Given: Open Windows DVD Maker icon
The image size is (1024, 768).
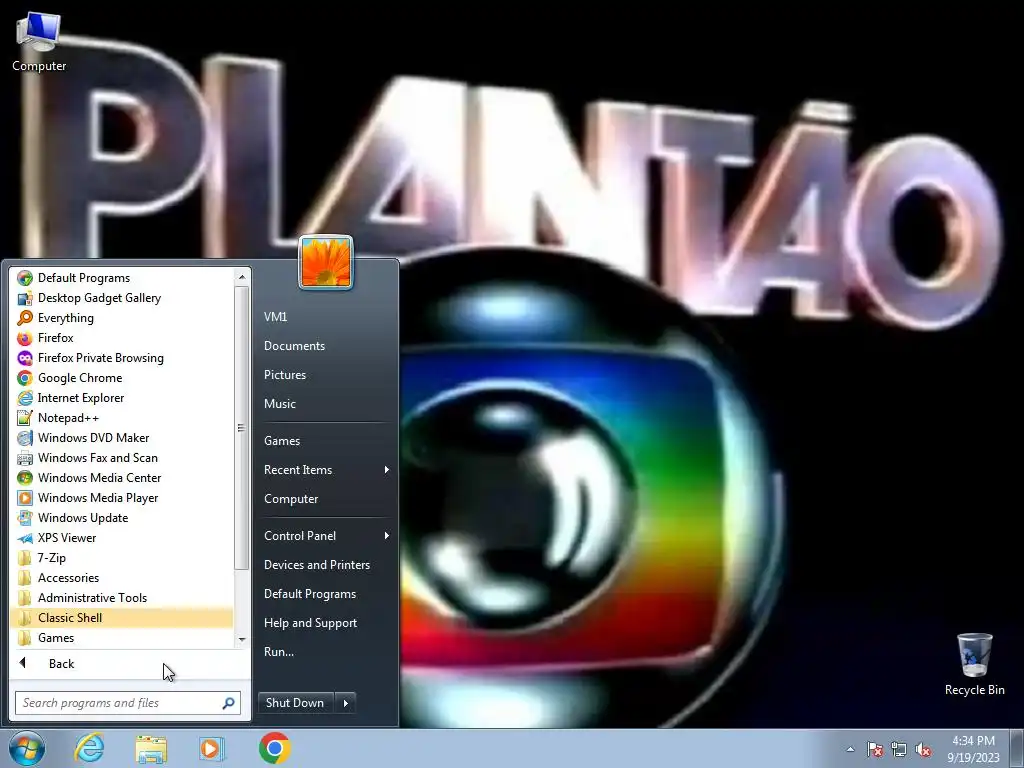Looking at the screenshot, I should pyautogui.click(x=25, y=438).
